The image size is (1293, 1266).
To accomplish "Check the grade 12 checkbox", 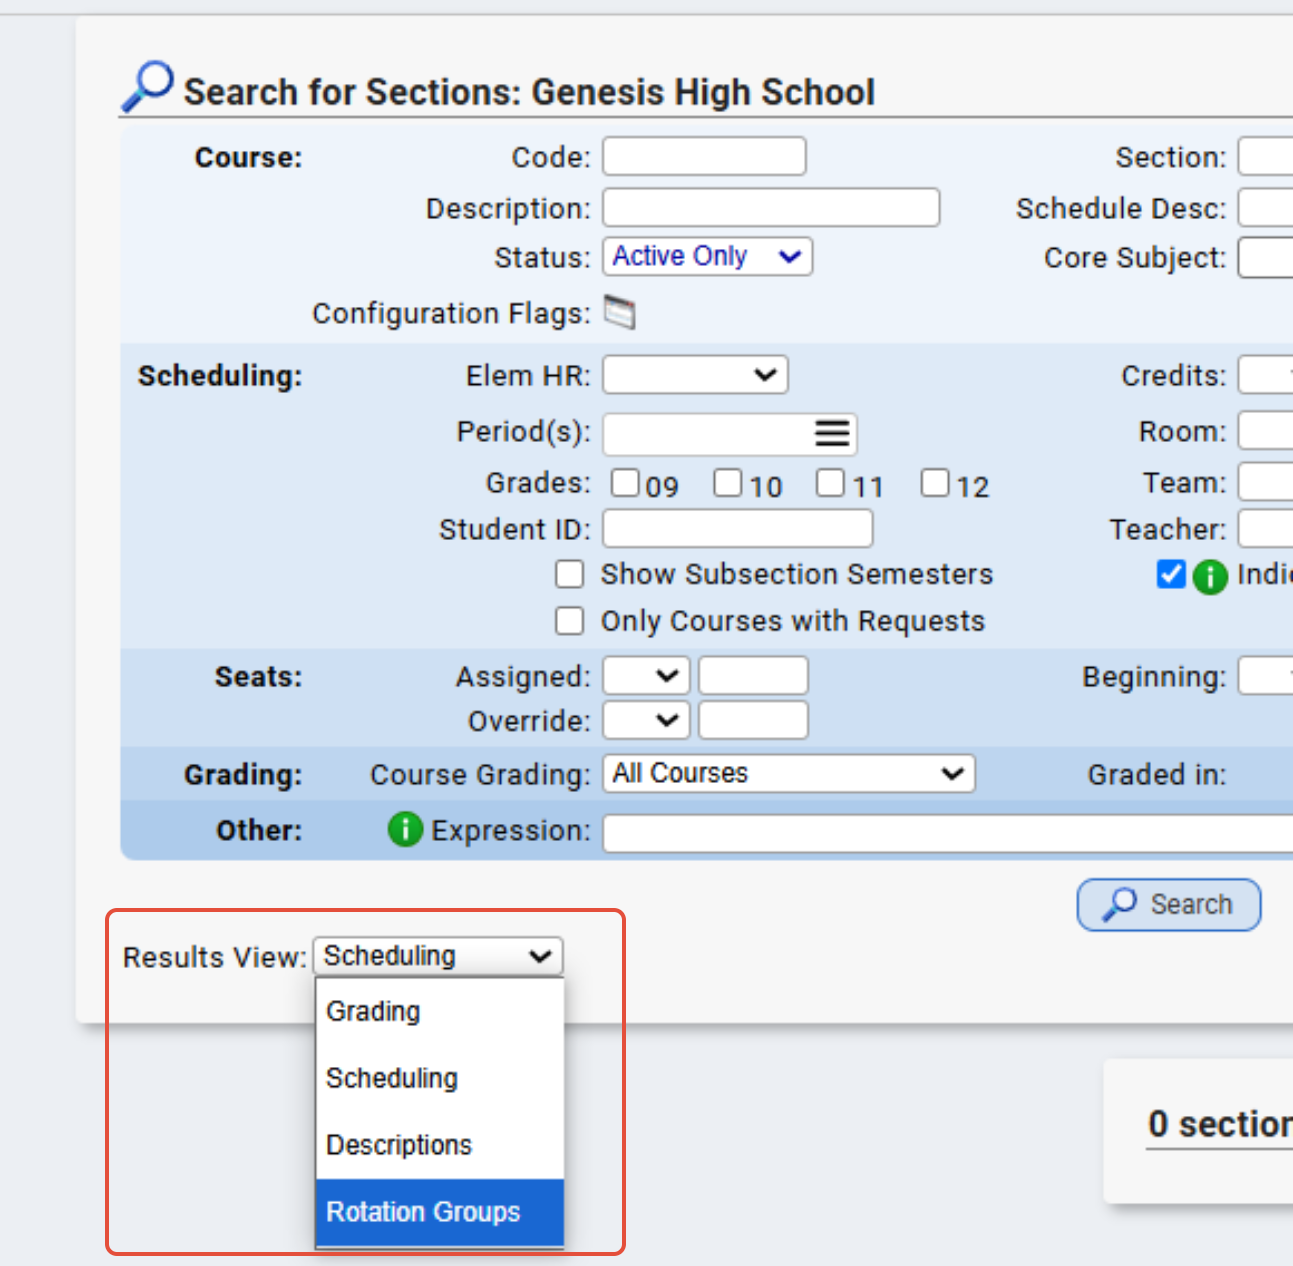I will pos(935,483).
